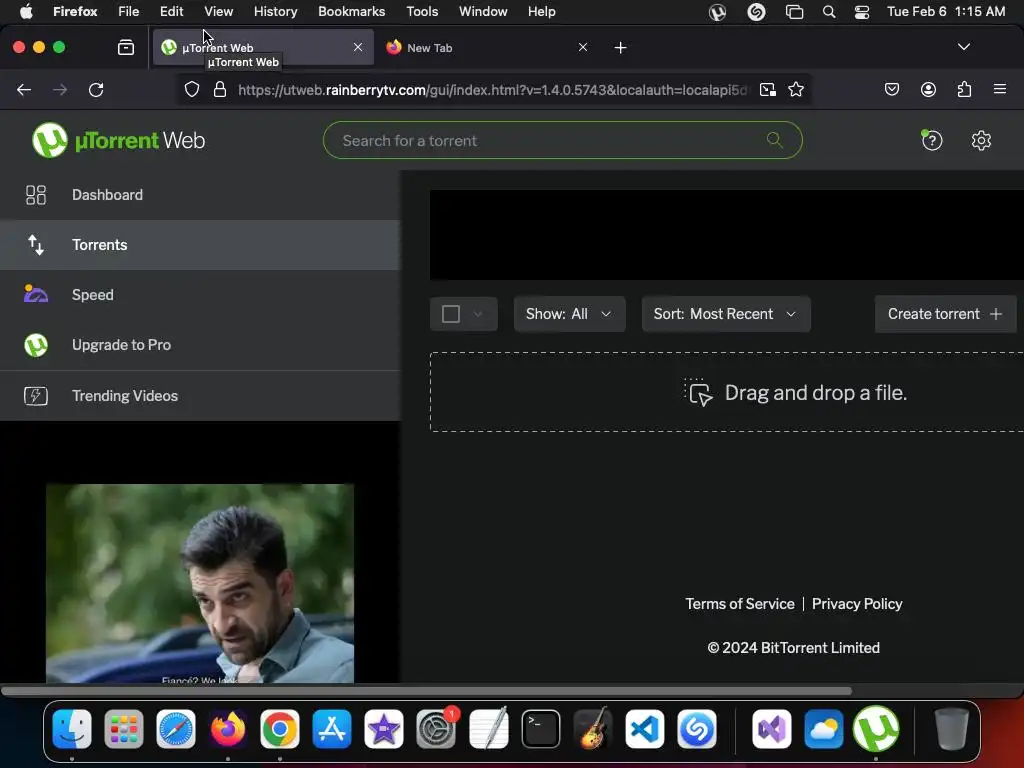Viewport: 1024px width, 768px height.
Task: Go to the Dashboard section
Action: pos(200,195)
